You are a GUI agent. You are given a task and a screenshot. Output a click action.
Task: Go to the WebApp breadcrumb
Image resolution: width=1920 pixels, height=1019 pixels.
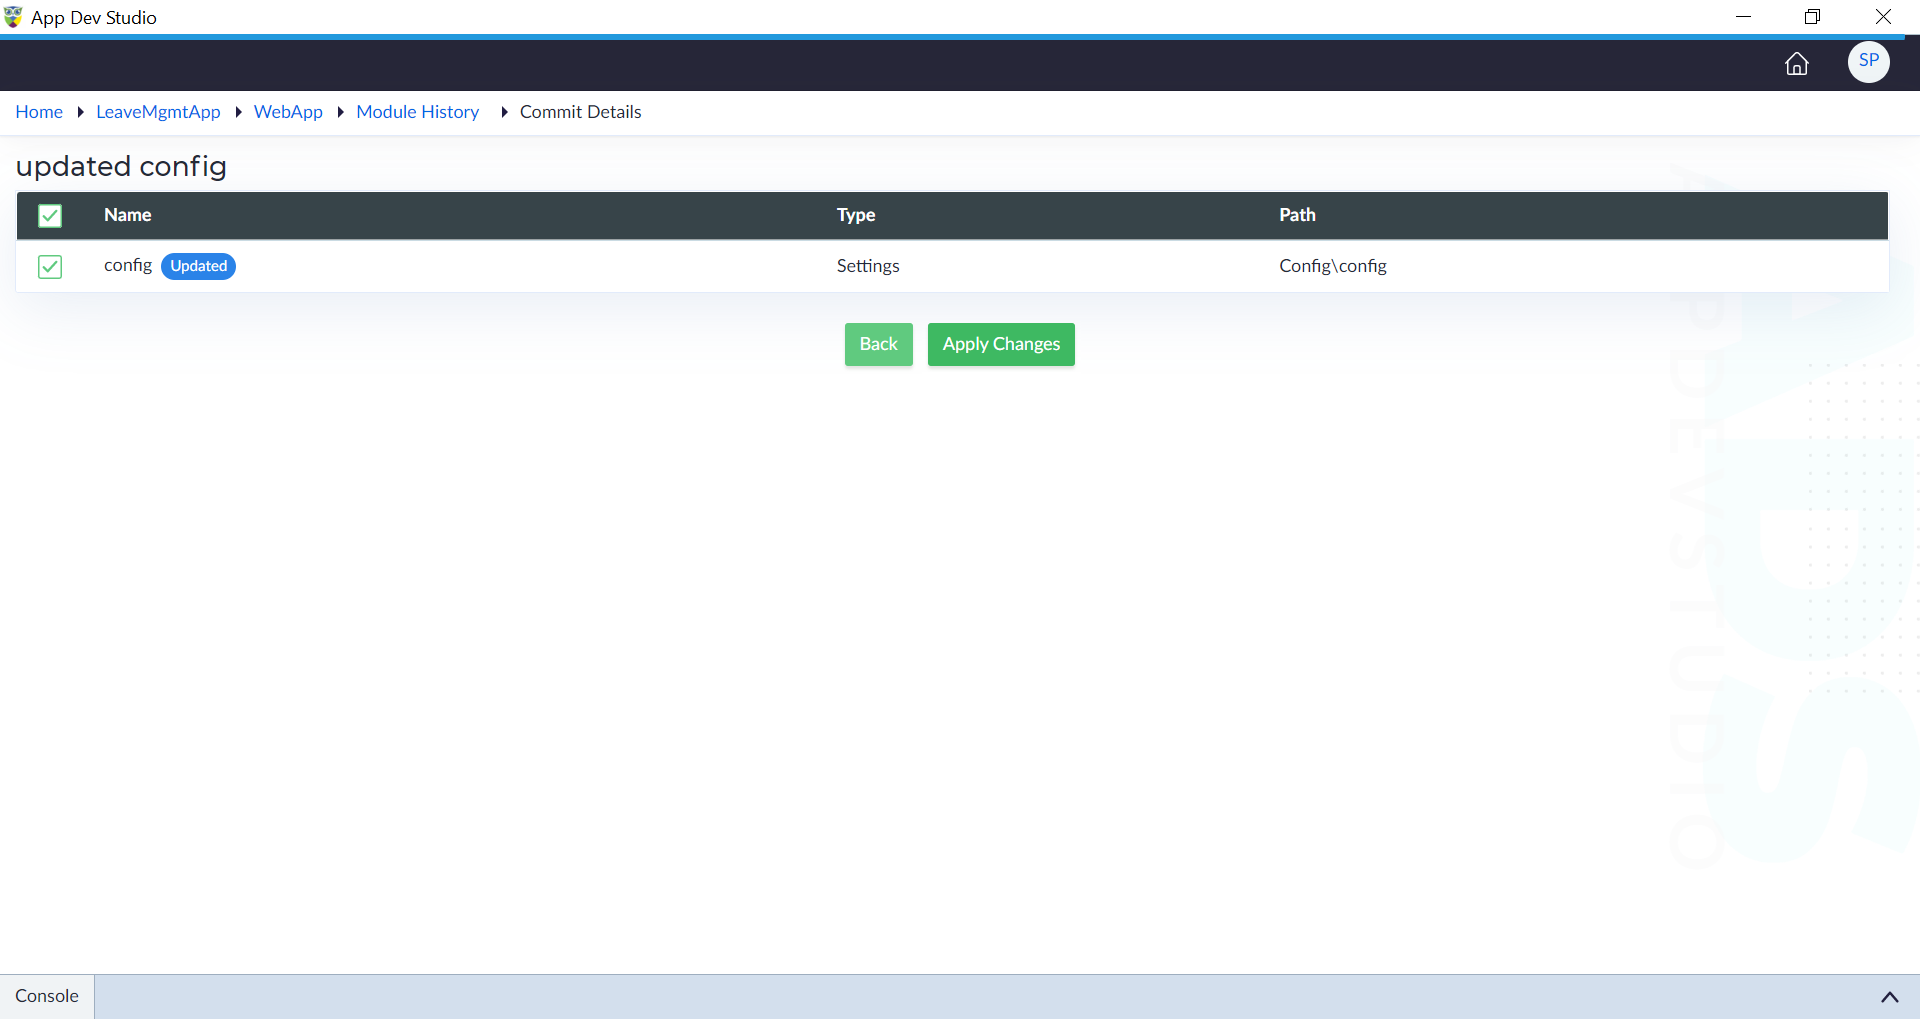point(288,112)
